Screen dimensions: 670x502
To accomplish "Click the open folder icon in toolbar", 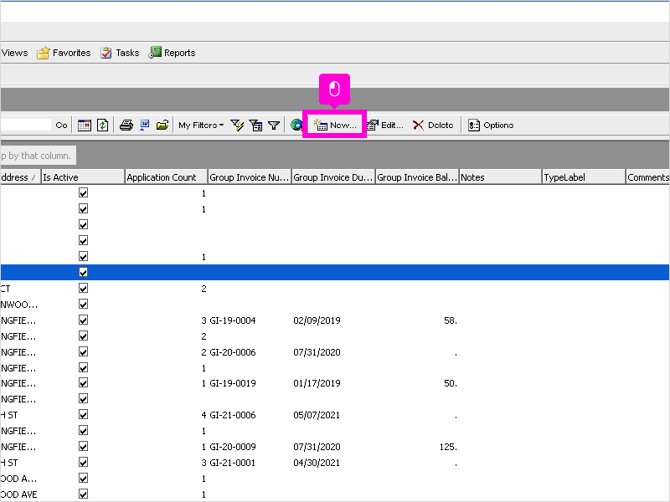I will 162,125.
